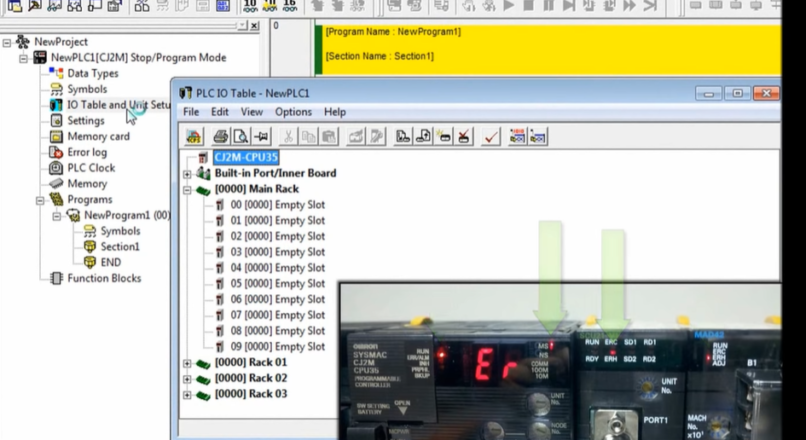Click the Paste clipboard icon in IO Table toolbar
Image resolution: width=806 pixels, height=440 pixels.
[x=329, y=137]
